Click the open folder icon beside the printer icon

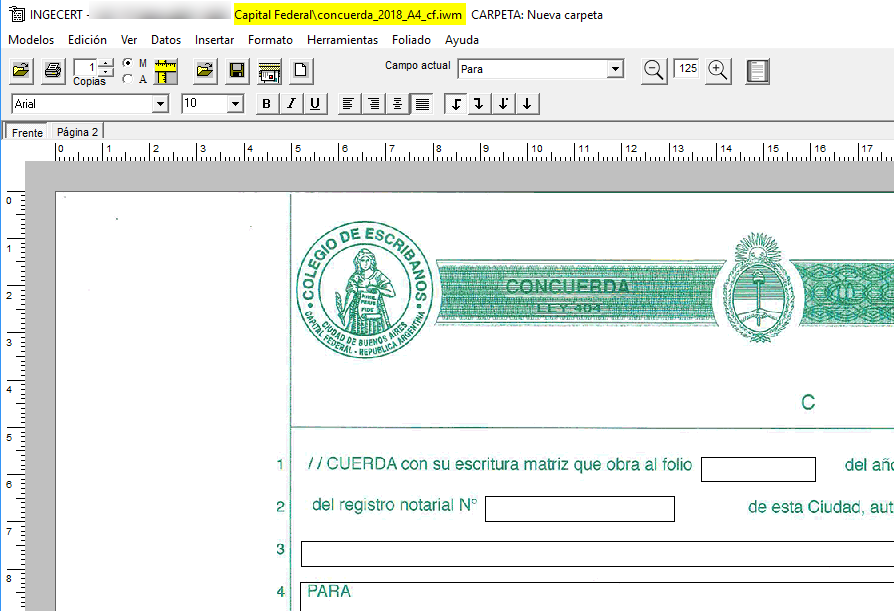[22, 71]
